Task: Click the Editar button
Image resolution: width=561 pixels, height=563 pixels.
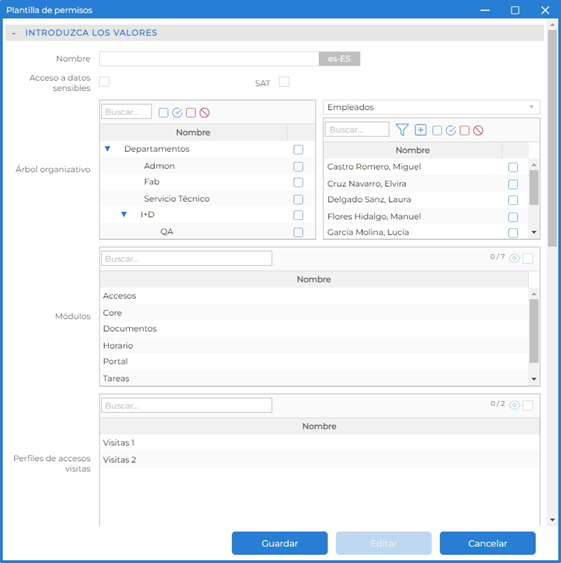Action: [x=384, y=543]
